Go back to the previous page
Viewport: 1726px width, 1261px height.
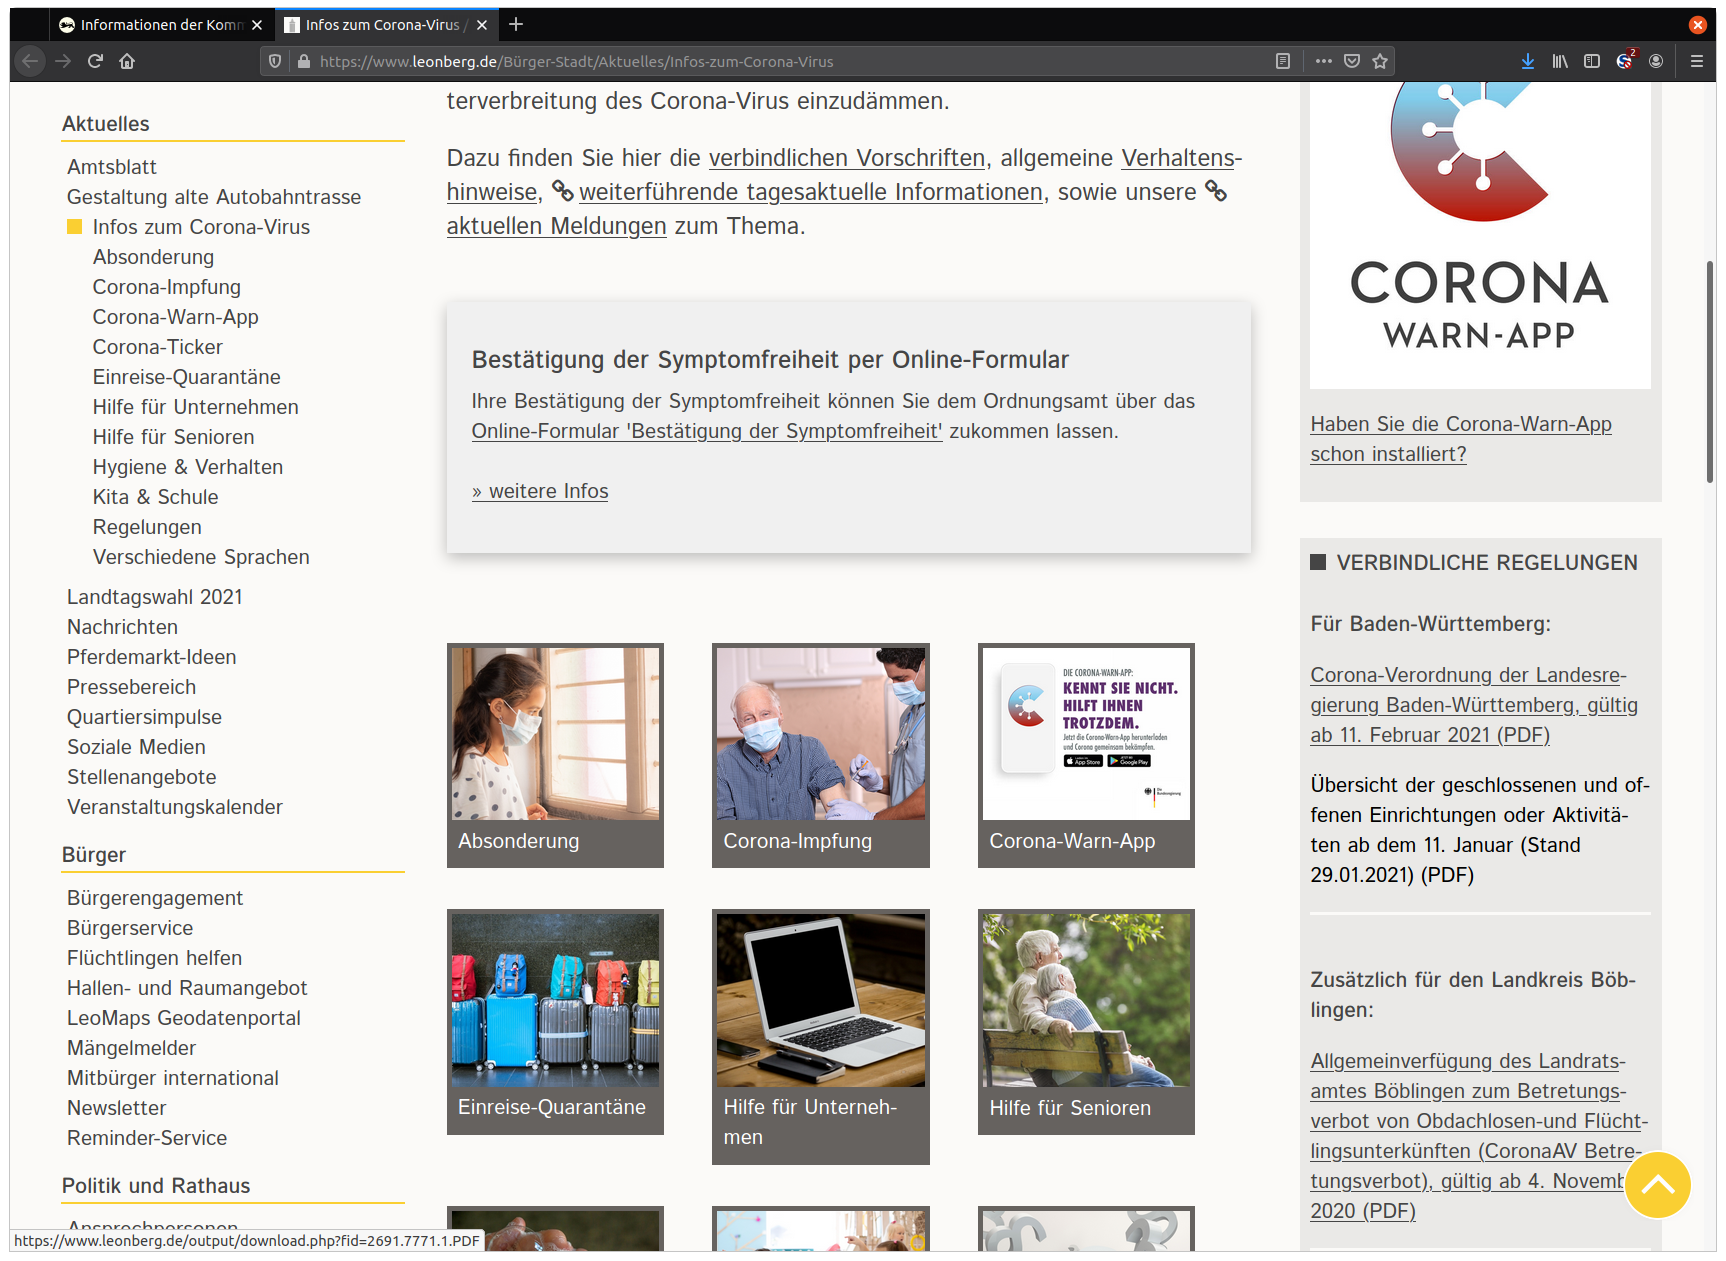30,61
